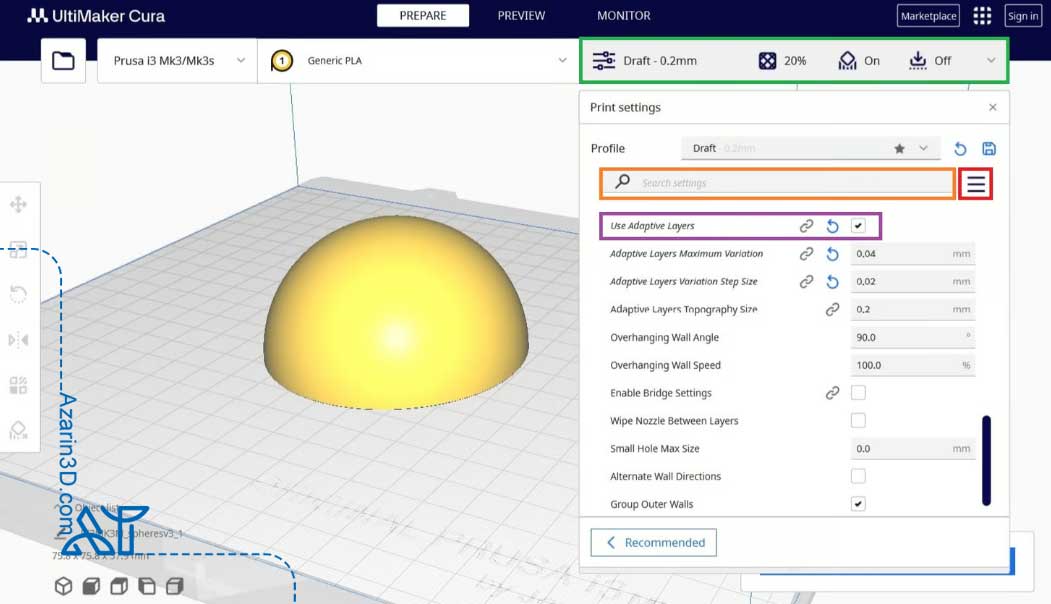Image resolution: width=1051 pixels, height=604 pixels.
Task: Check Alternate Wall Directions
Action: pos(858,476)
